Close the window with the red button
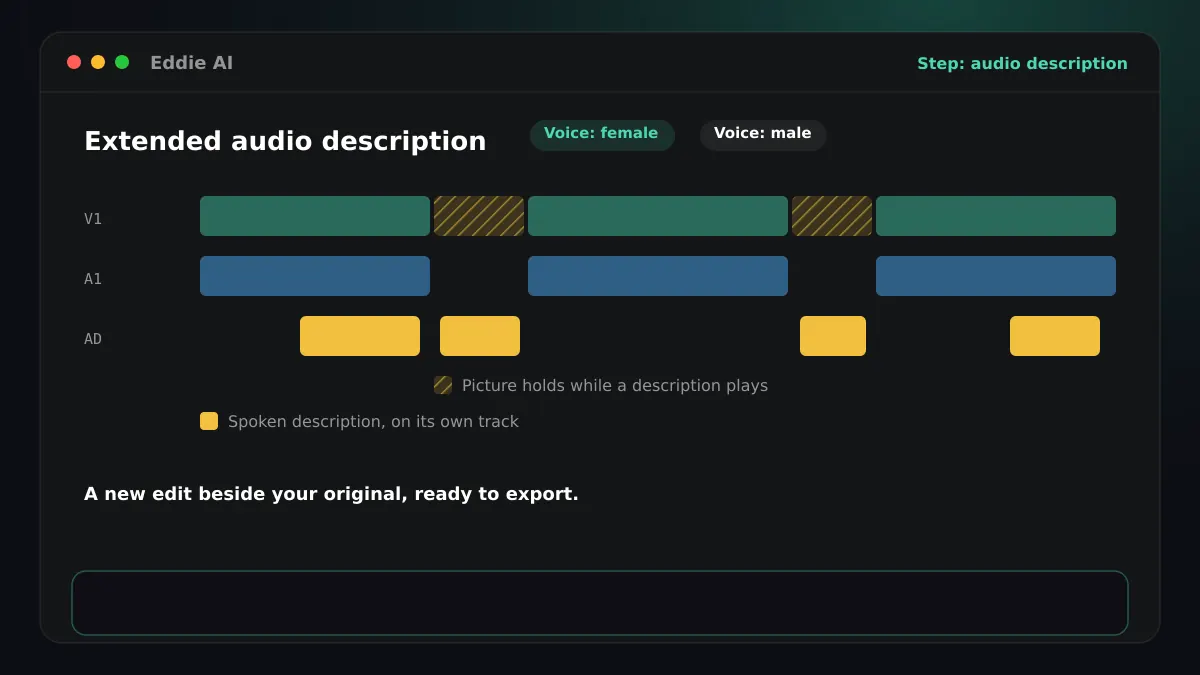 pyautogui.click(x=74, y=62)
